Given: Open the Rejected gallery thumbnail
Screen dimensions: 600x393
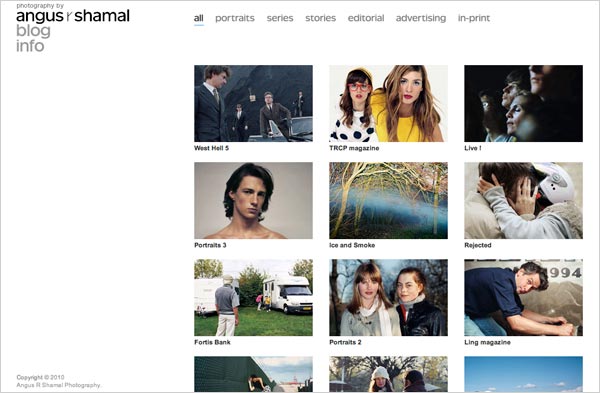Looking at the screenshot, I should (x=523, y=201).
